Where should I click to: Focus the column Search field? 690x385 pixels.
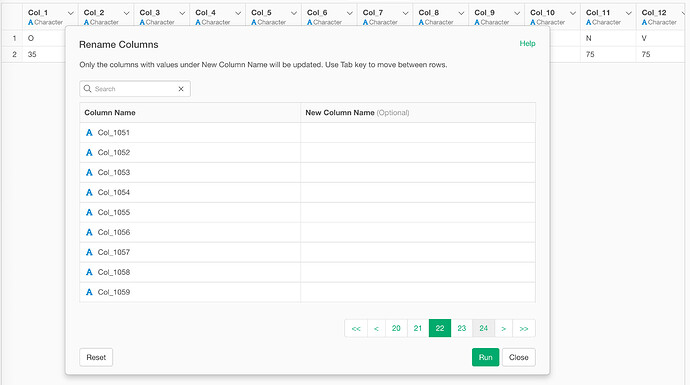point(135,89)
